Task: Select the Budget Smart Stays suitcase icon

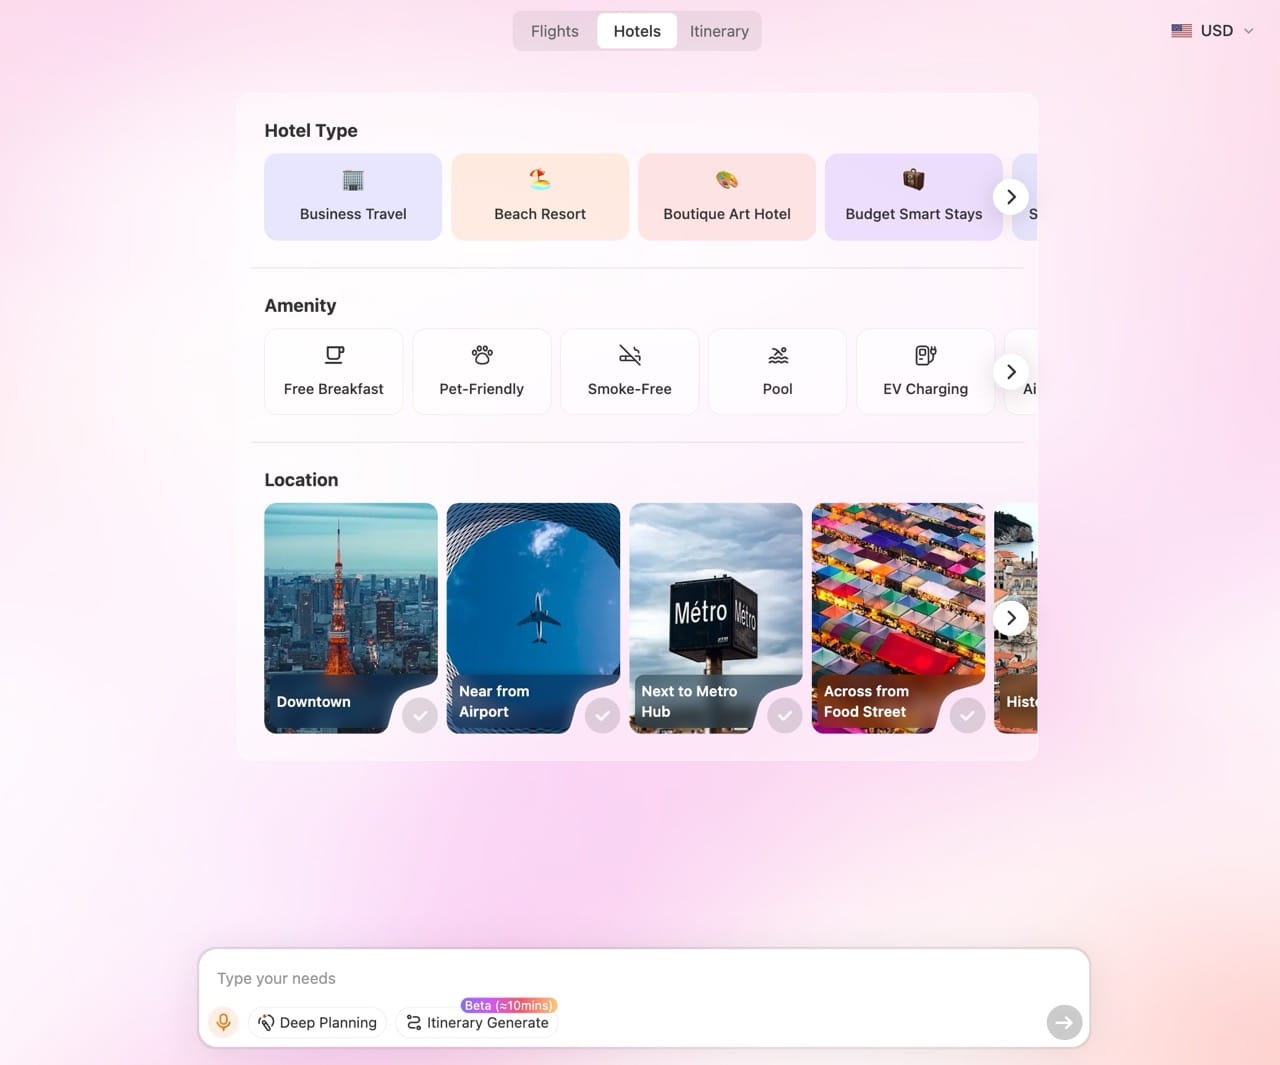Action: pyautogui.click(x=914, y=180)
